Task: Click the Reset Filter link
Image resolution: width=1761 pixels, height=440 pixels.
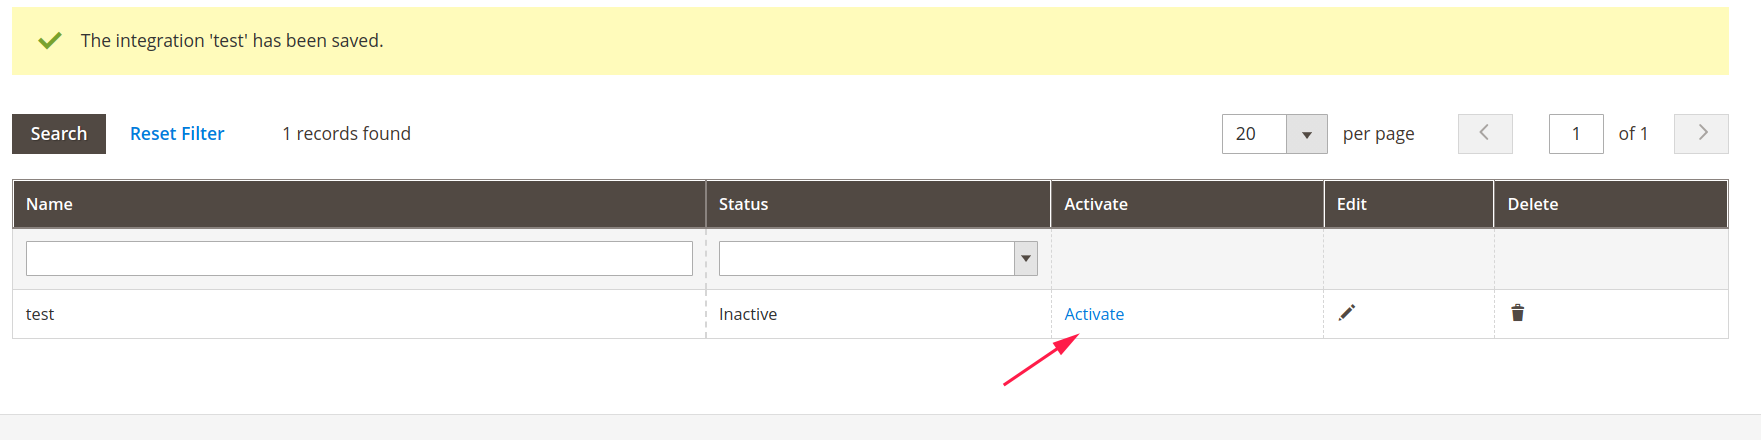Action: click(177, 134)
